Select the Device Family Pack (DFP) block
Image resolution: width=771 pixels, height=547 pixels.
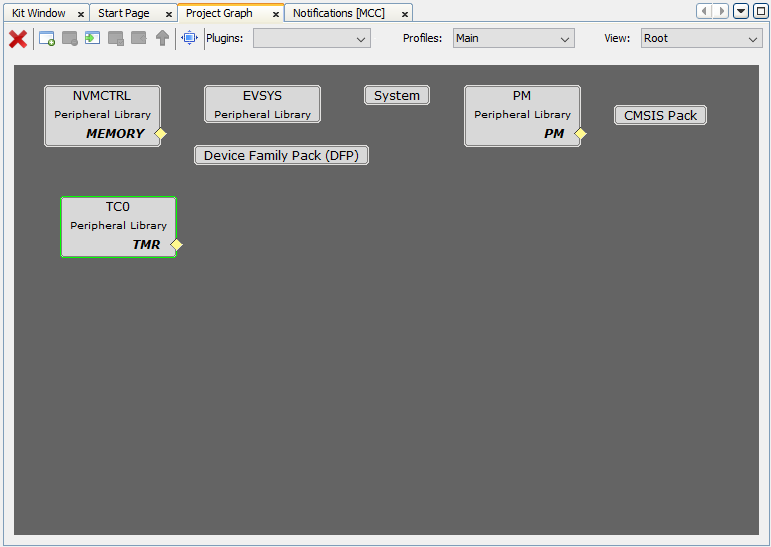[x=281, y=155]
